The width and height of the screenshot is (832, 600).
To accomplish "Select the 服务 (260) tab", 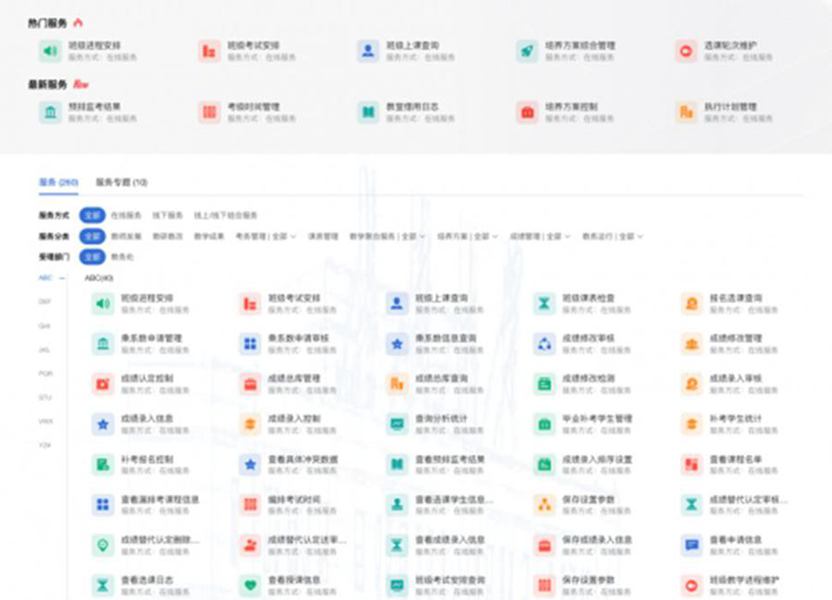I will click(x=58, y=182).
